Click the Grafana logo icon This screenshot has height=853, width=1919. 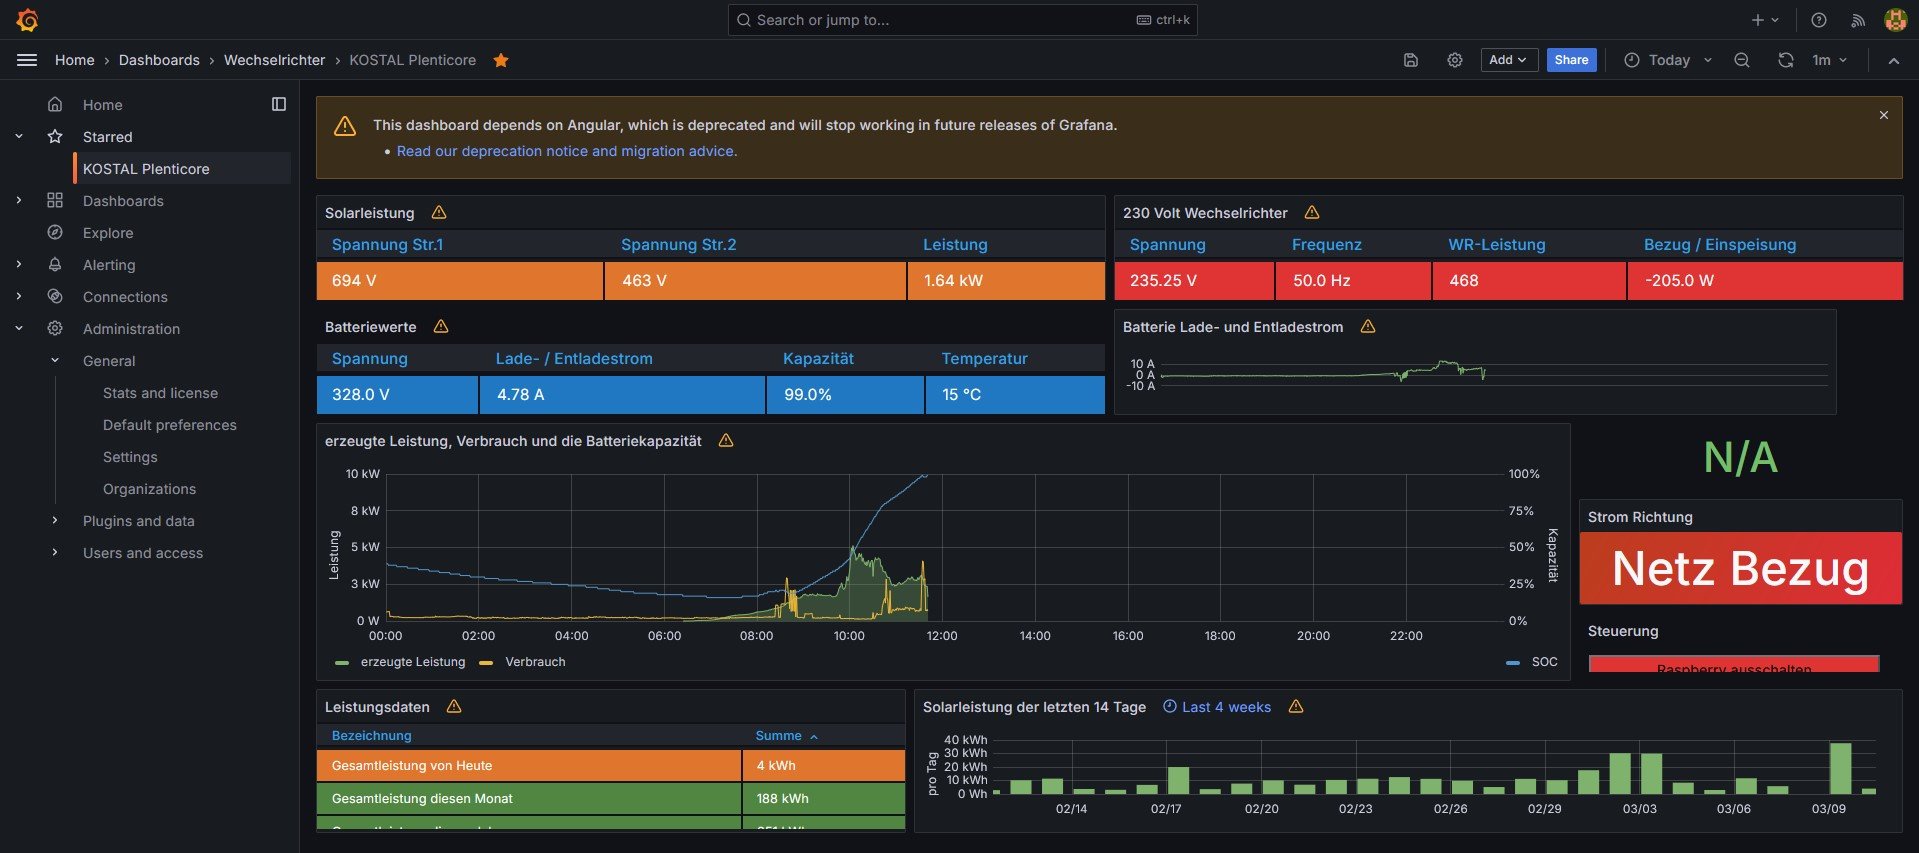[28, 20]
